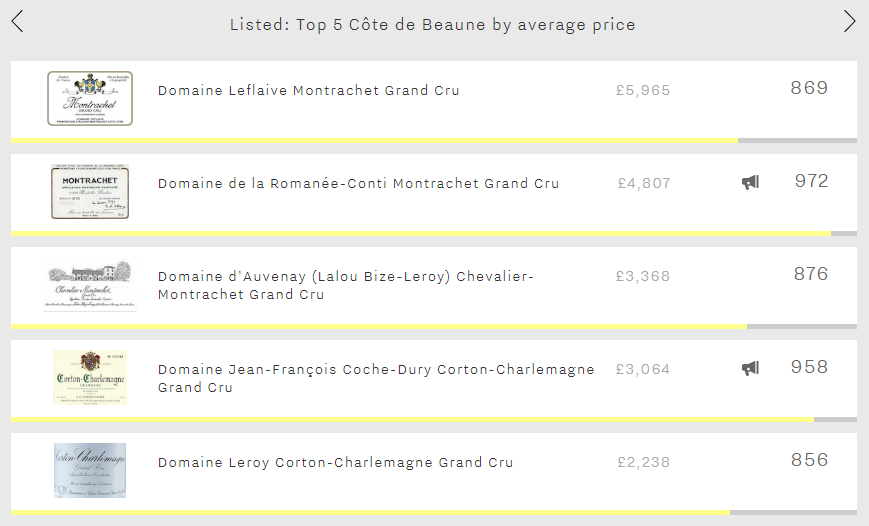Open Romanée-Conti Montrachet label image
Viewport: 869px width, 526px height.
(x=90, y=191)
